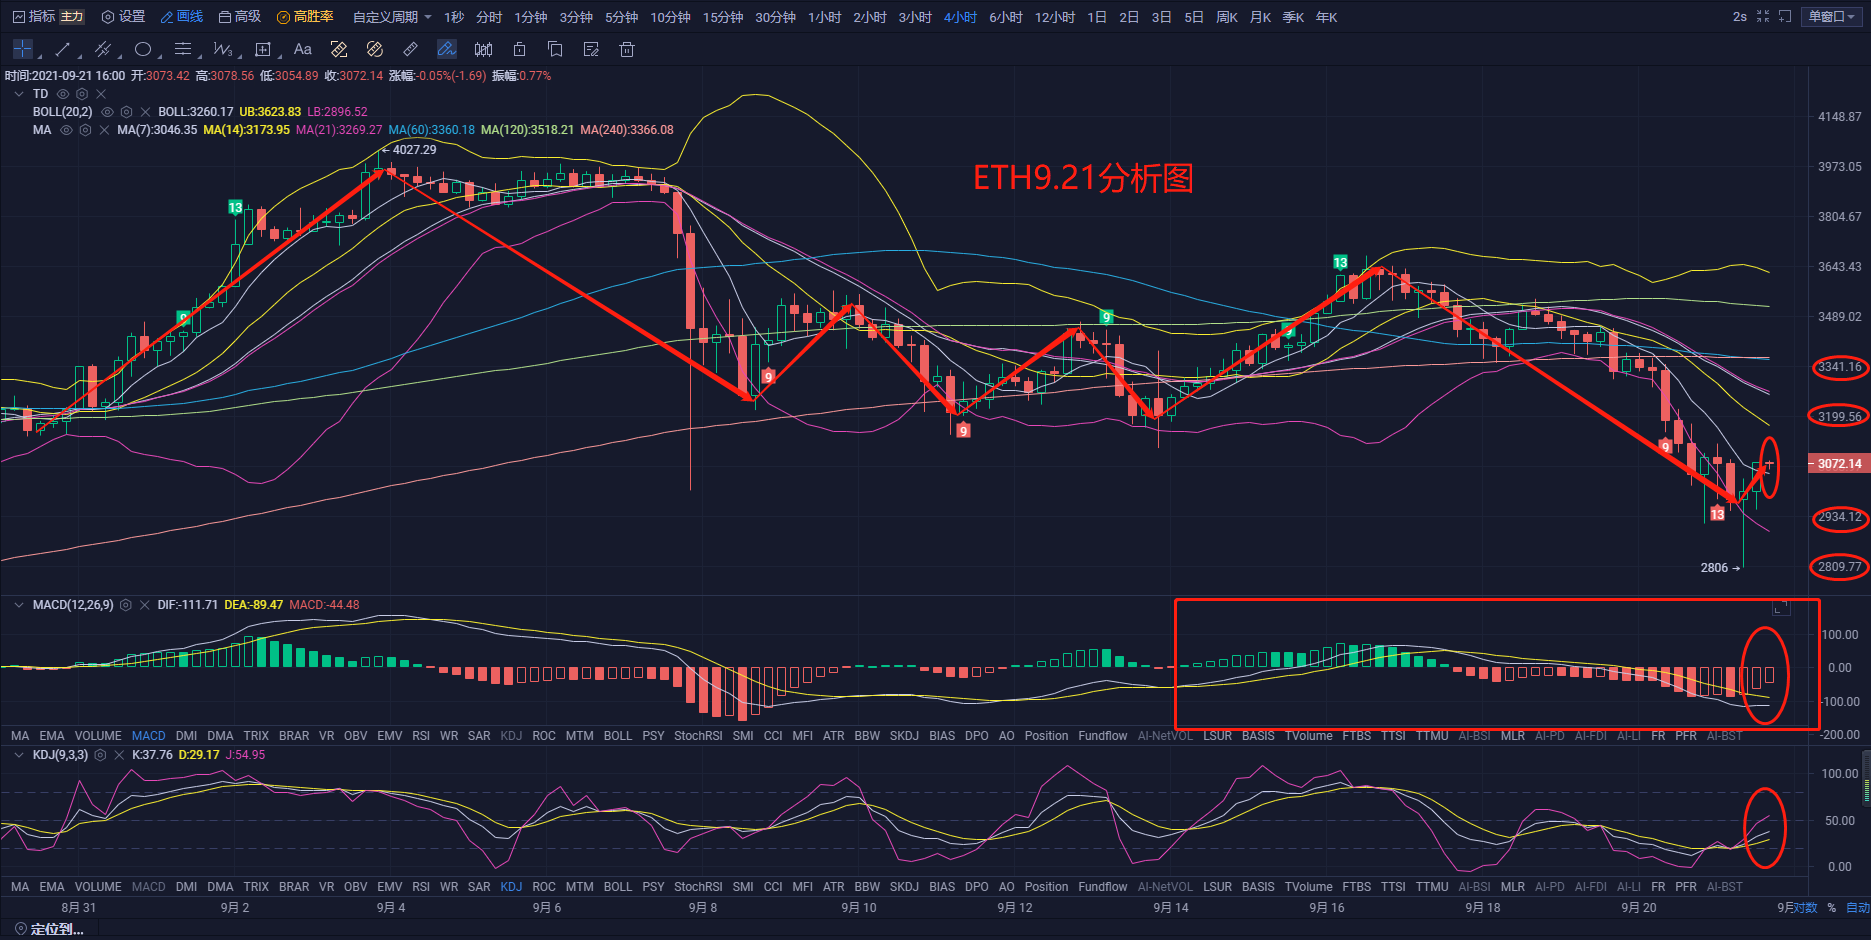The image size is (1871, 940).
Task: Click the shrink fullscreen arrows icon
Action: point(1763,17)
